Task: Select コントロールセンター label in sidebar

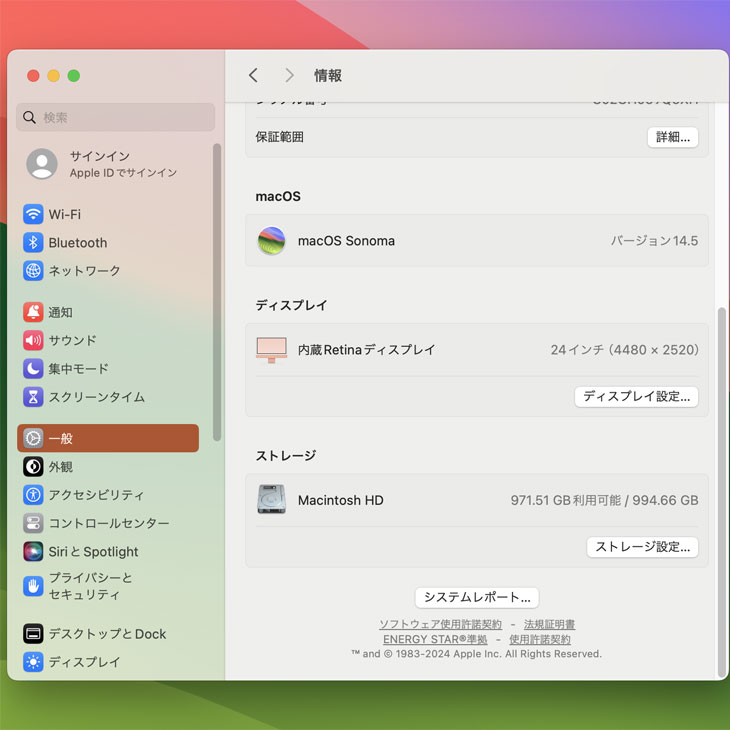Action: point(109,523)
